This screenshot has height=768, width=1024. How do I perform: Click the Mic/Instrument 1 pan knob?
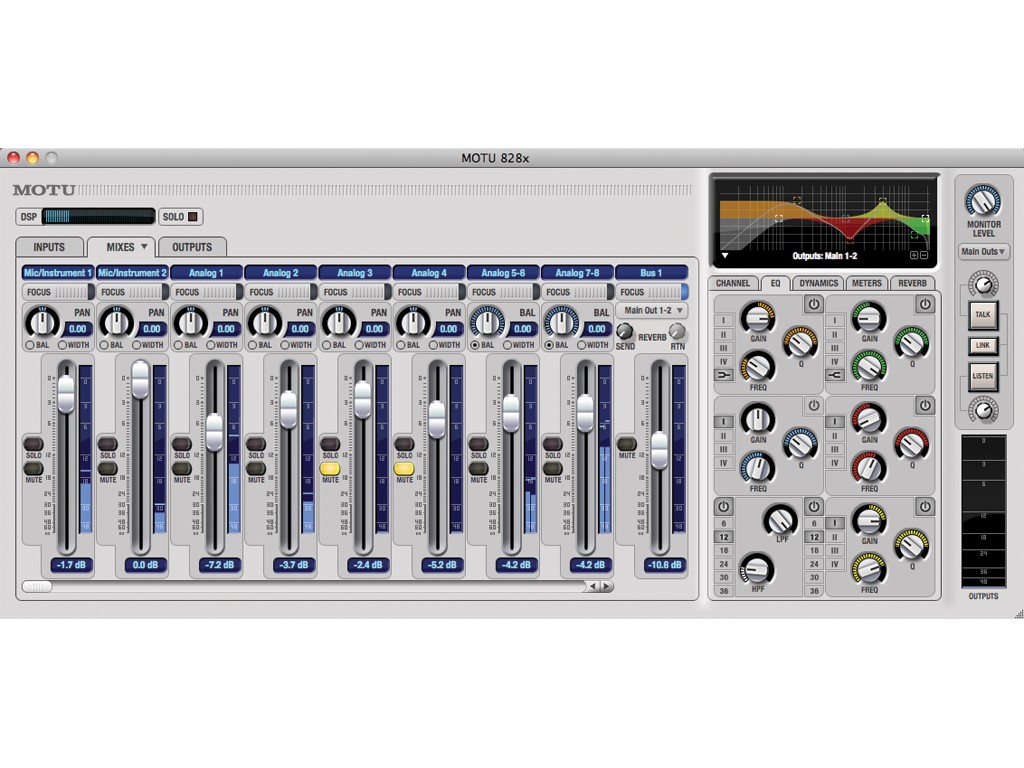coord(42,323)
